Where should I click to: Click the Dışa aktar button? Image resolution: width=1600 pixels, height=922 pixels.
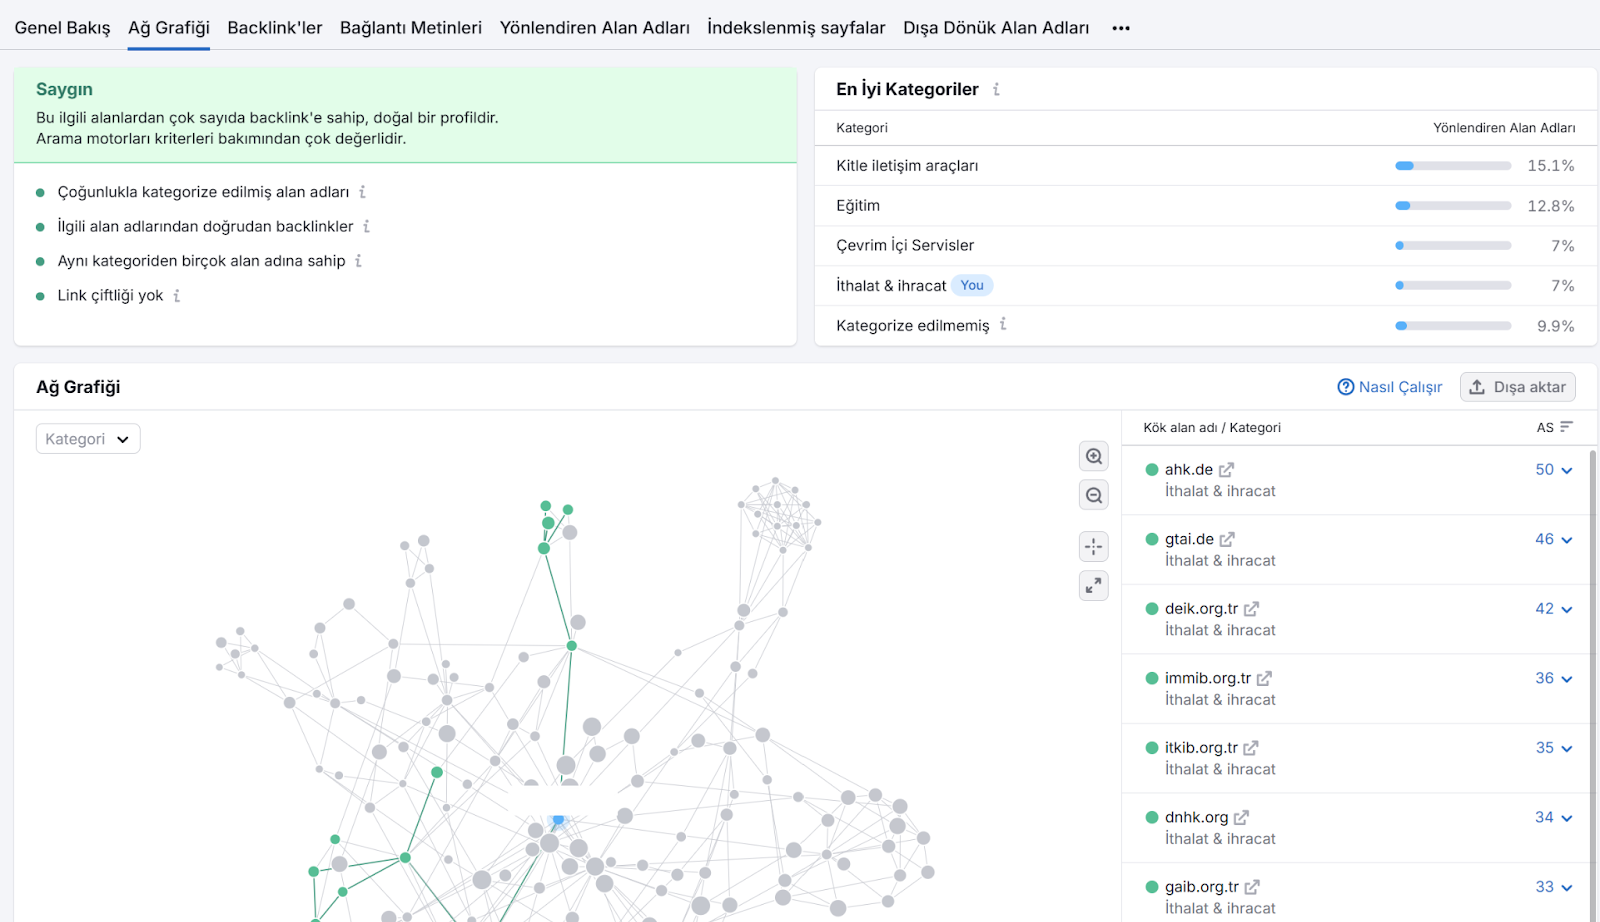[x=1518, y=387]
